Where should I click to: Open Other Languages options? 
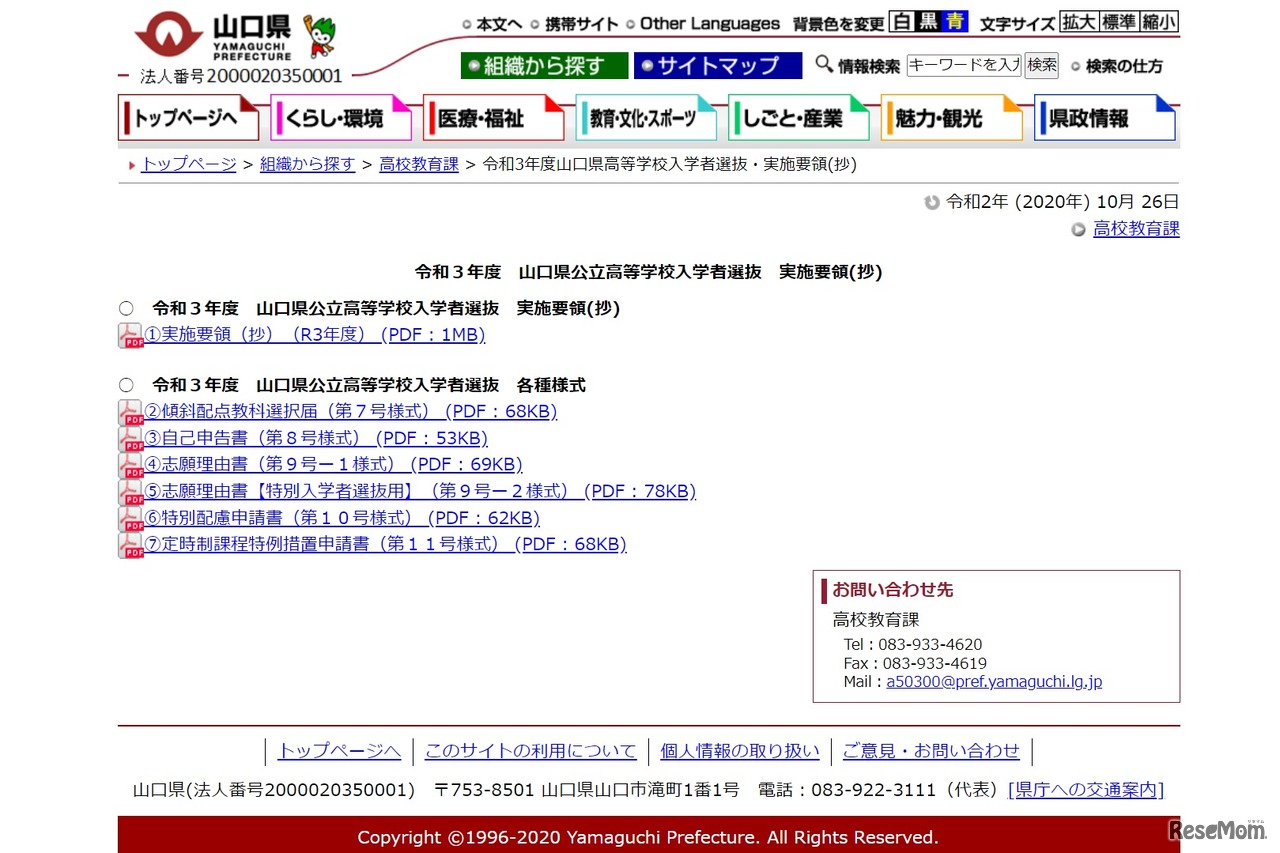[709, 23]
